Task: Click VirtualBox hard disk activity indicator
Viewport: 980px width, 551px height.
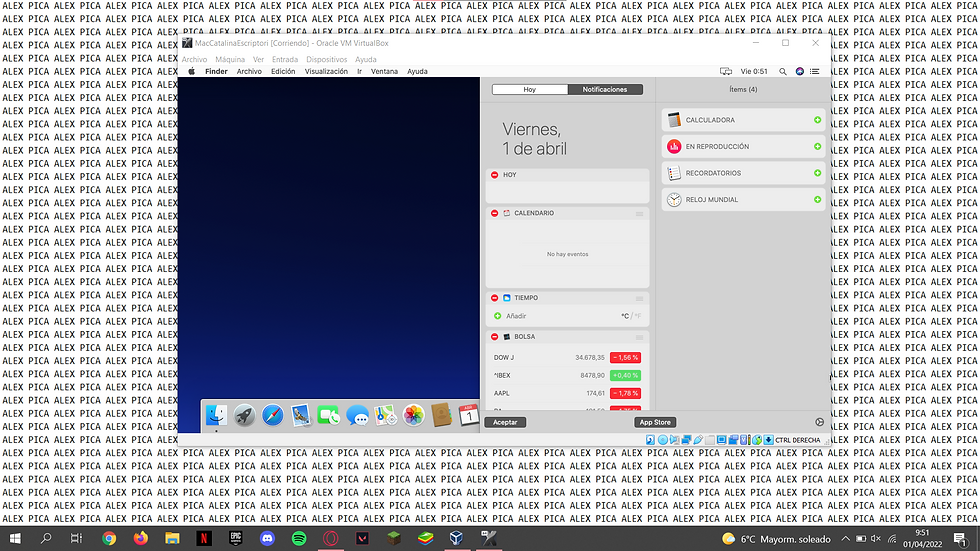Action: click(651, 440)
